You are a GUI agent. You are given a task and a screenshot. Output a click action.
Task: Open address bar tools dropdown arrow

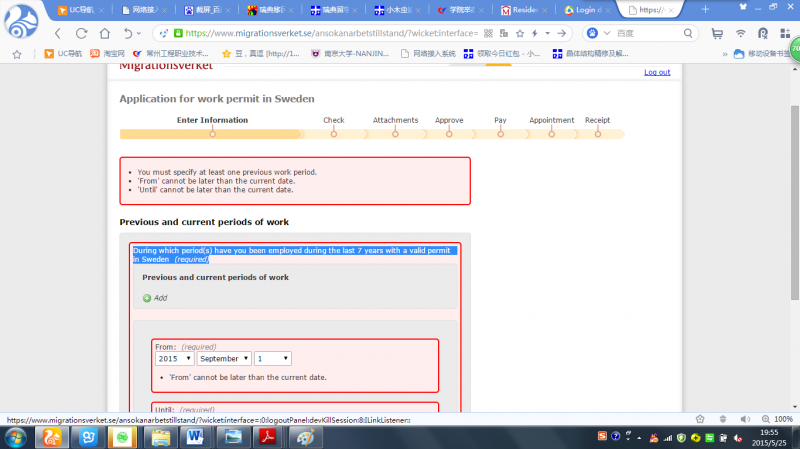click(x=547, y=34)
